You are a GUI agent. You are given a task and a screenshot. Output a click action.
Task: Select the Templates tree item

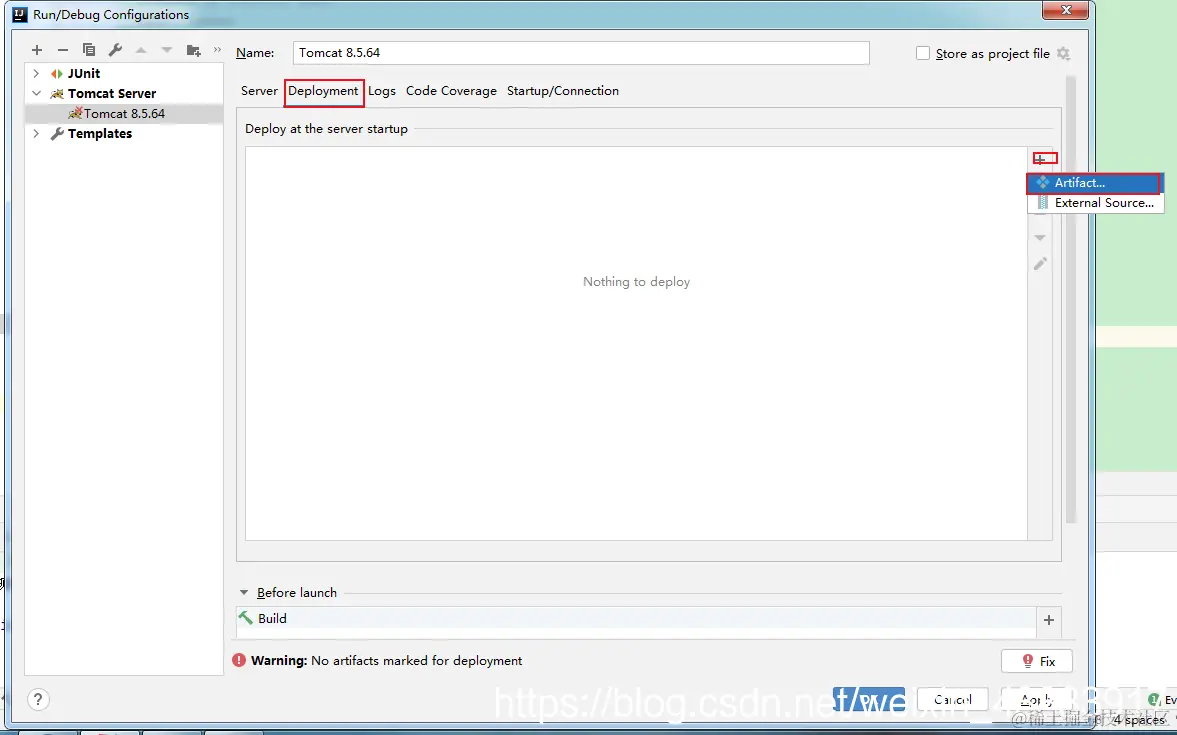[99, 134]
